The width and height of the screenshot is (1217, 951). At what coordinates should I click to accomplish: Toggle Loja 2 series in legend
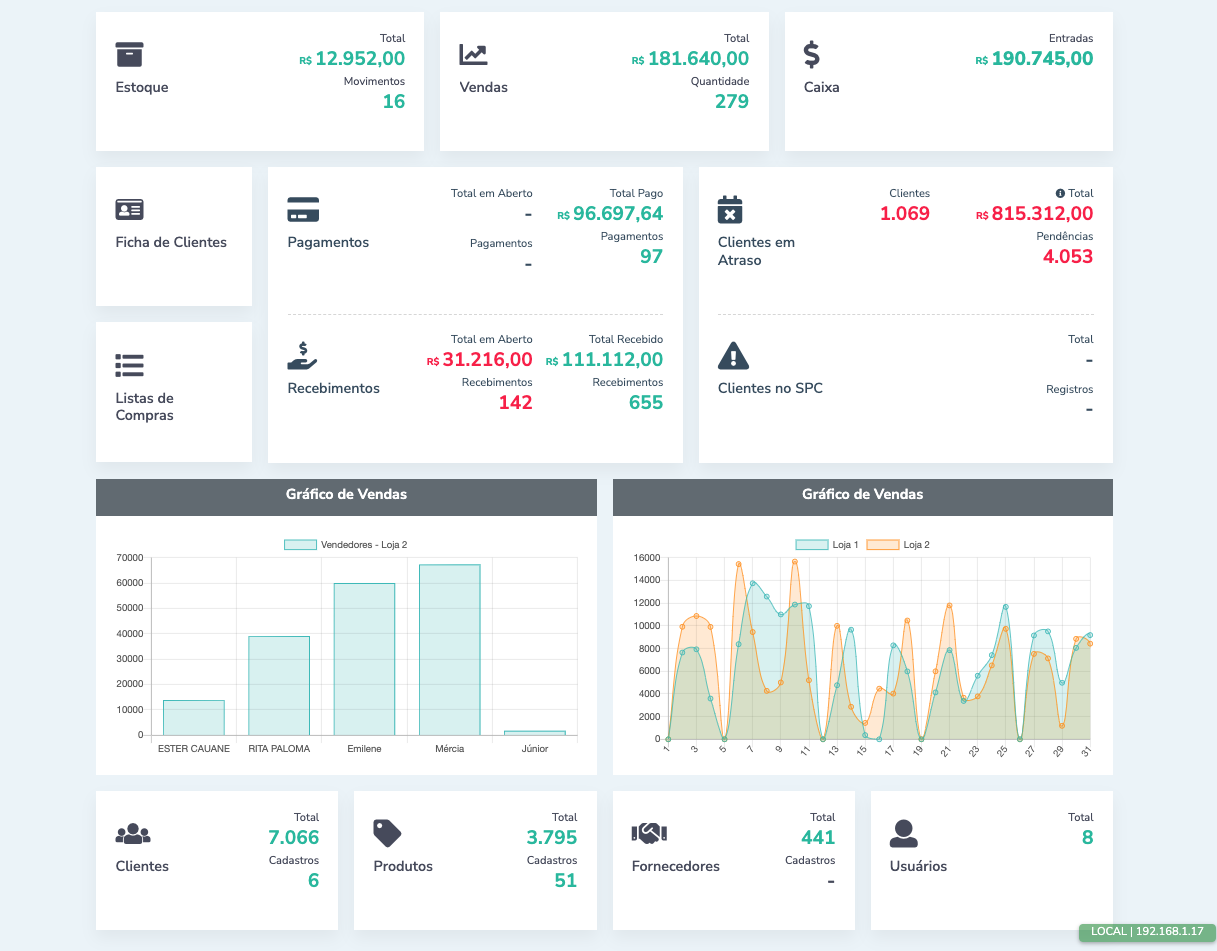click(x=897, y=545)
